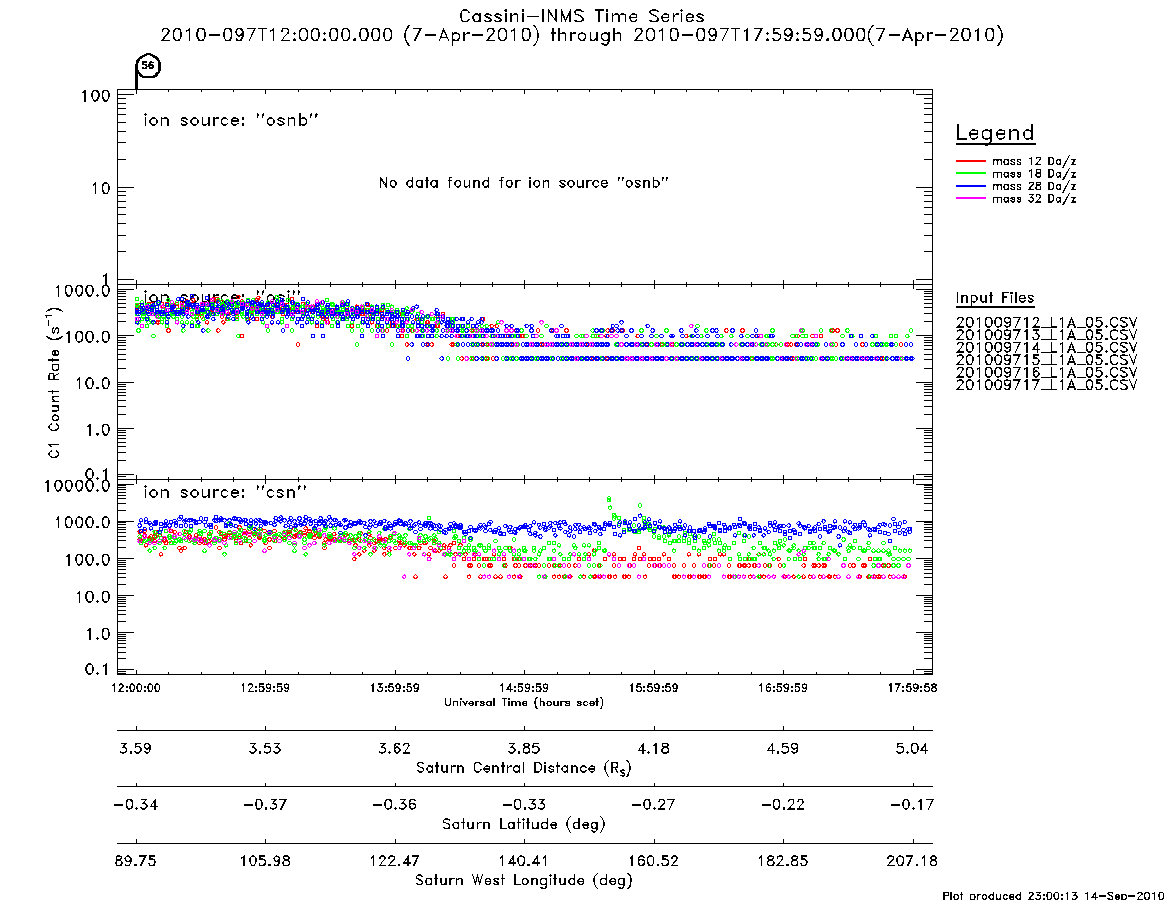Click the 12:59:59 time tick label
The width and height of the screenshot is (1165, 900).
265,688
